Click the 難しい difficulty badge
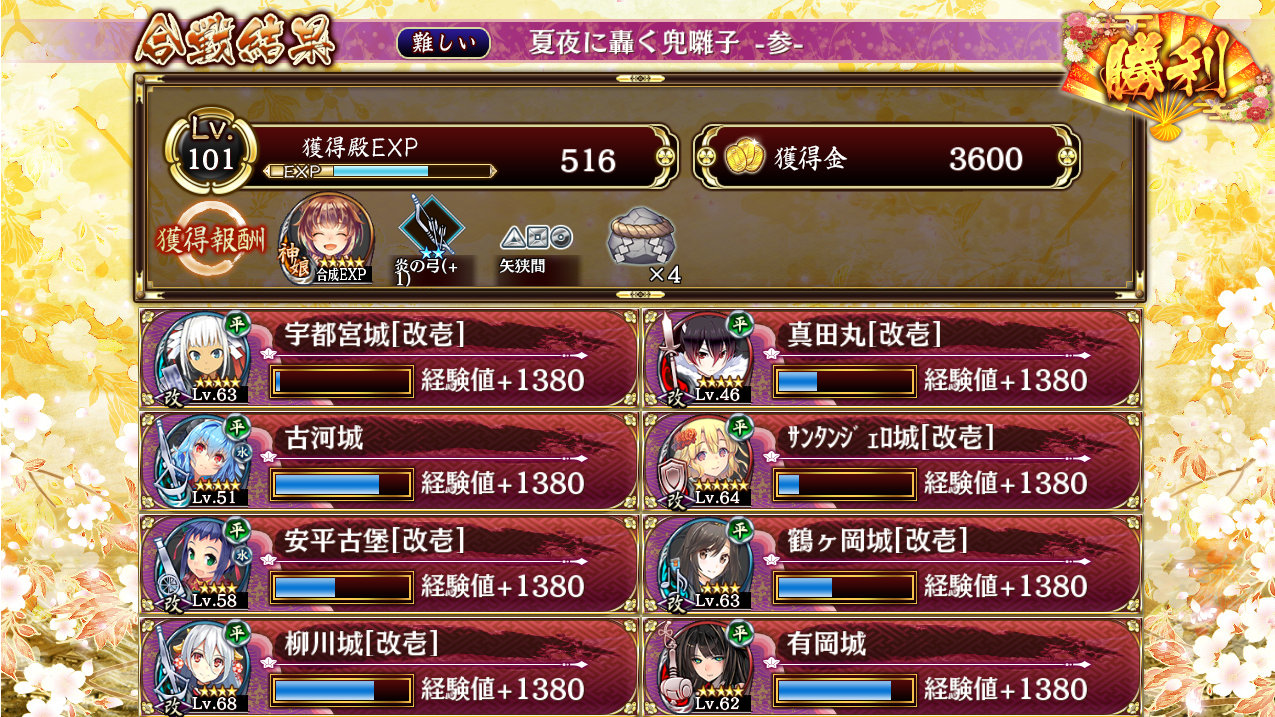 (x=443, y=43)
